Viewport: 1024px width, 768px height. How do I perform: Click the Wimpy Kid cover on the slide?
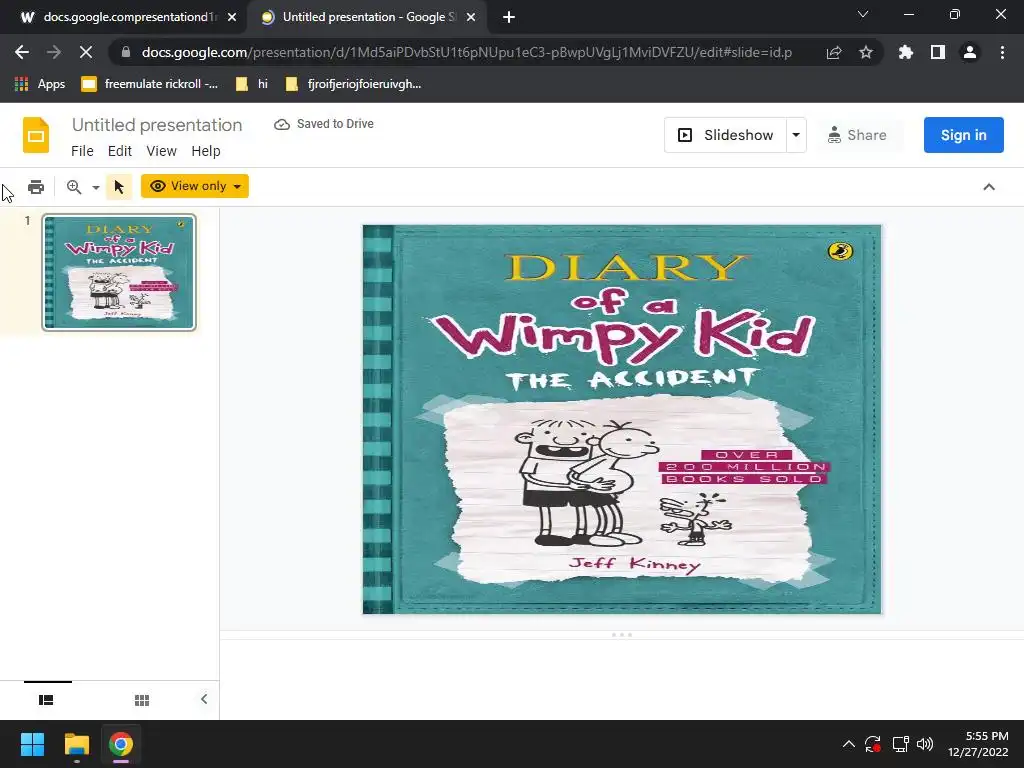click(622, 419)
